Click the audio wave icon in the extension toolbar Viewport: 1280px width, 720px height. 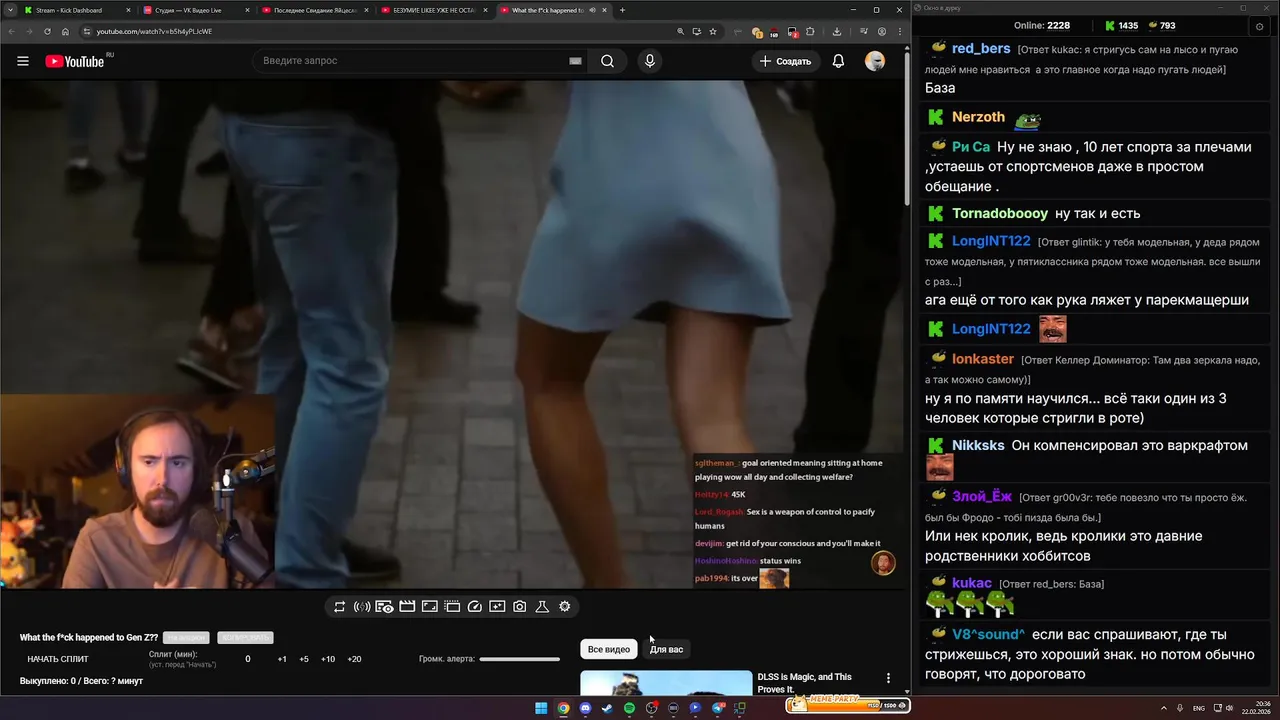pyautogui.click(x=362, y=607)
